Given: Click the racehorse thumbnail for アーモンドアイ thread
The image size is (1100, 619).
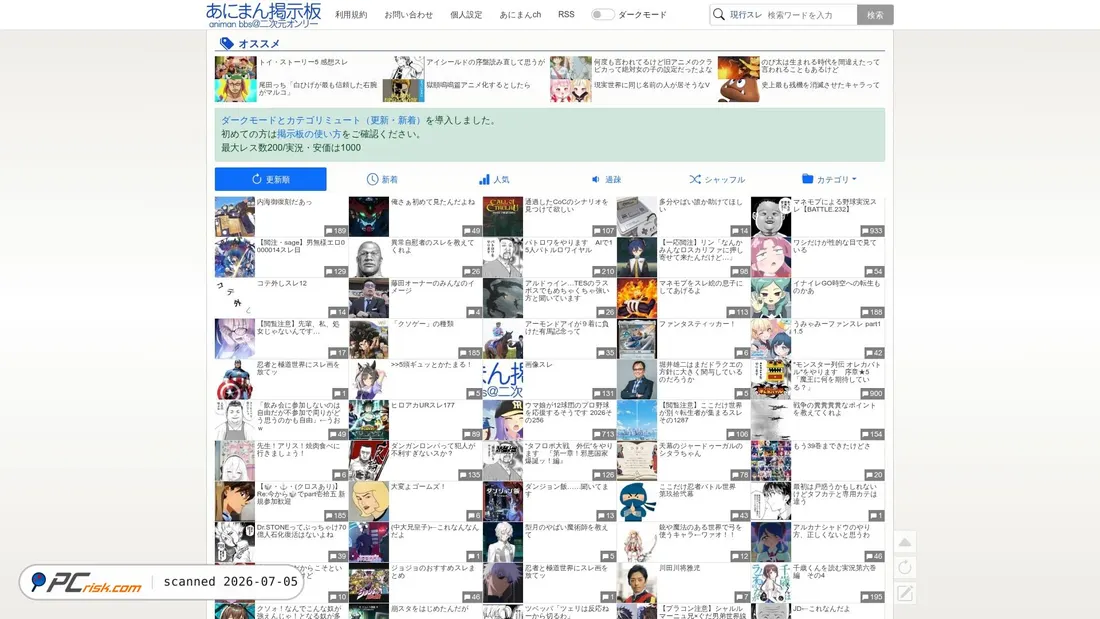Looking at the screenshot, I should point(502,339).
